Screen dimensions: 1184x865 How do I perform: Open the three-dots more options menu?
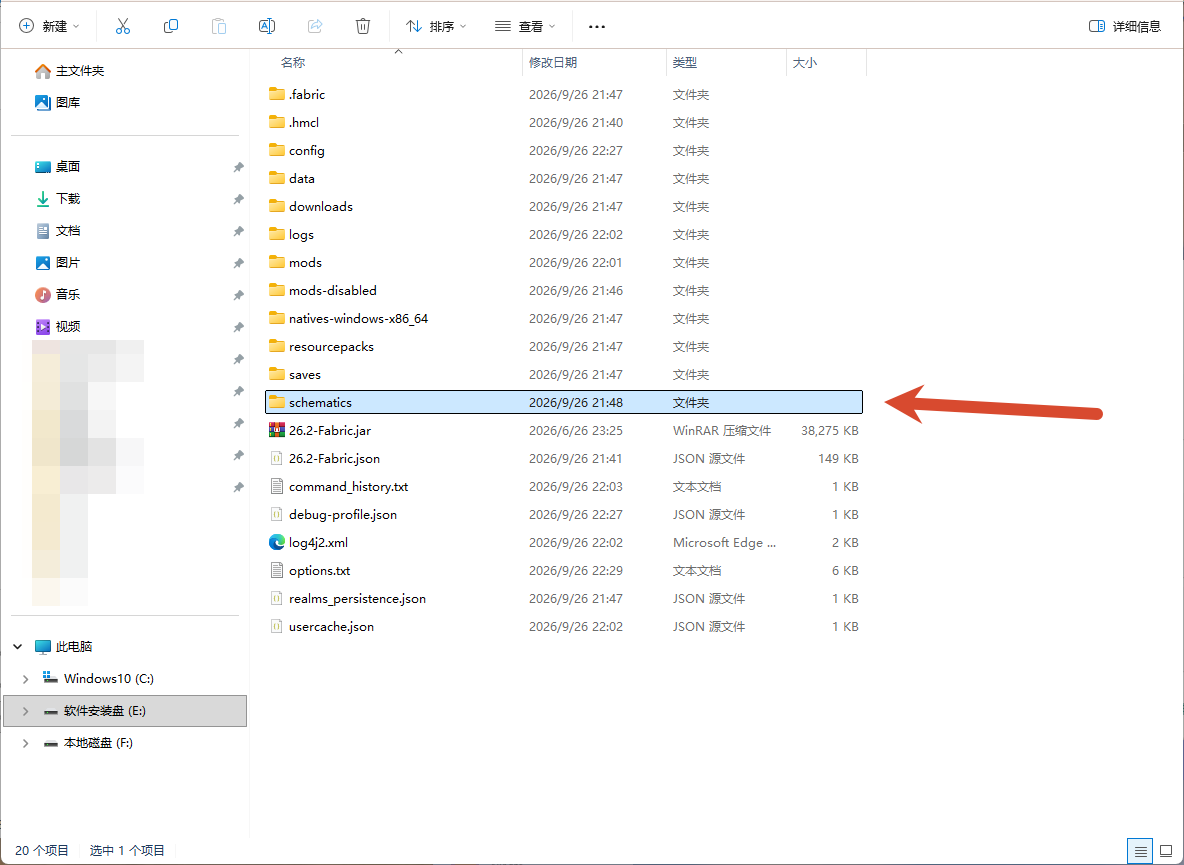597,26
